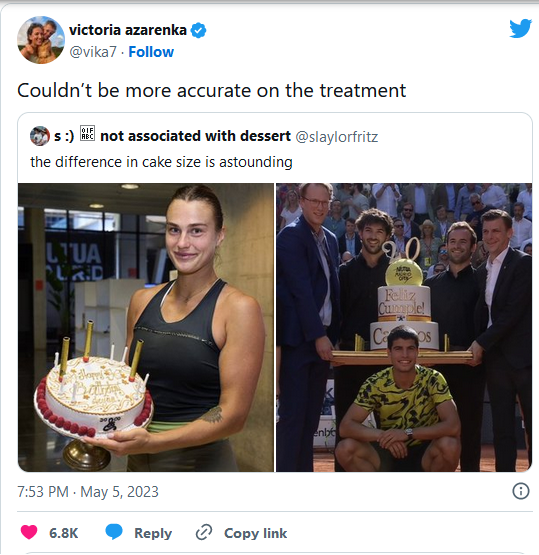Click the blue reply bubble icon
539x555 pixels.
click(x=114, y=532)
